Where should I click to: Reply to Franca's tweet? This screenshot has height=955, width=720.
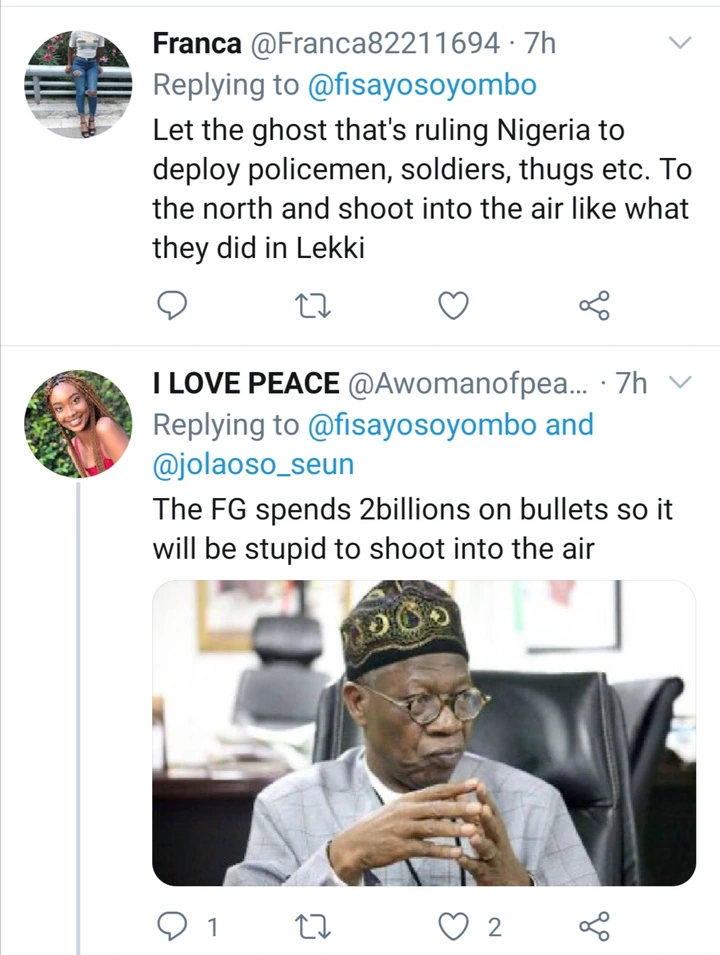click(x=174, y=305)
